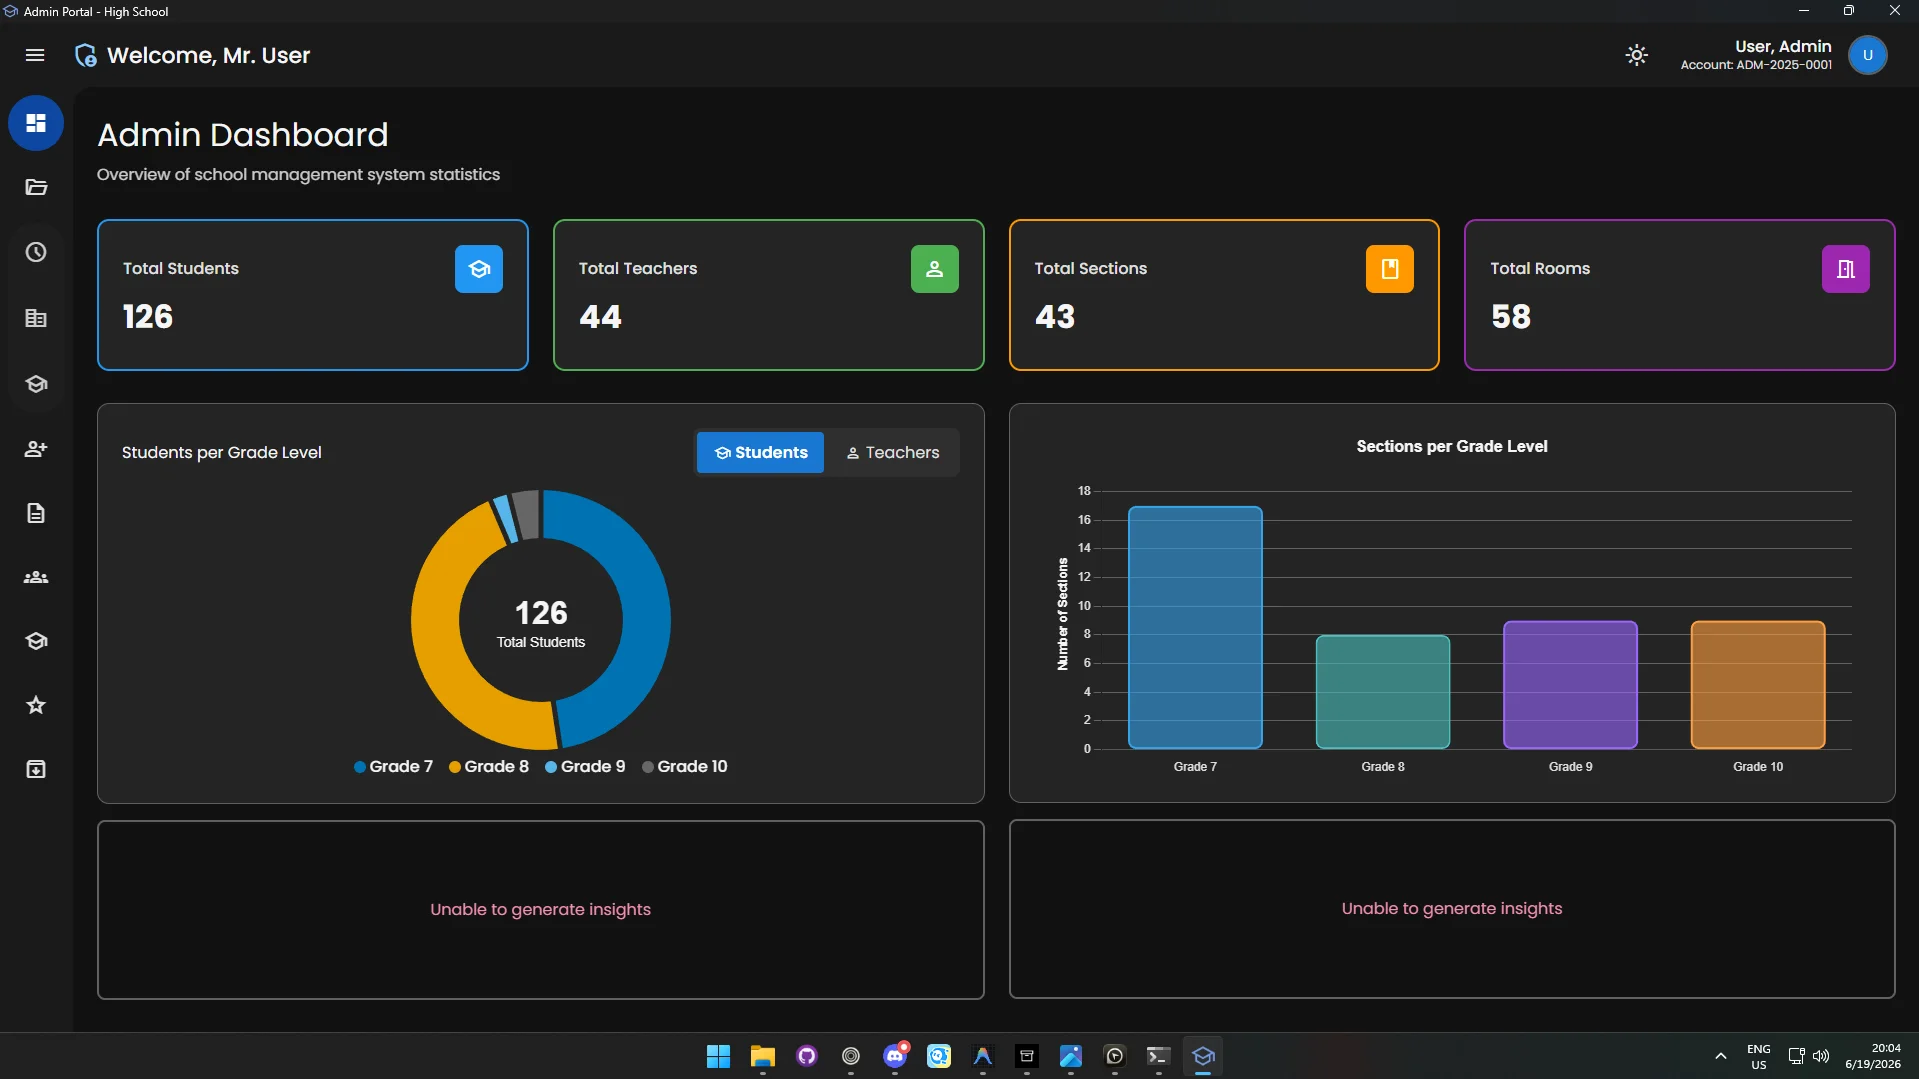Click the purple door icon on Total Rooms card
Image resolution: width=1919 pixels, height=1079 pixels.
tap(1845, 269)
